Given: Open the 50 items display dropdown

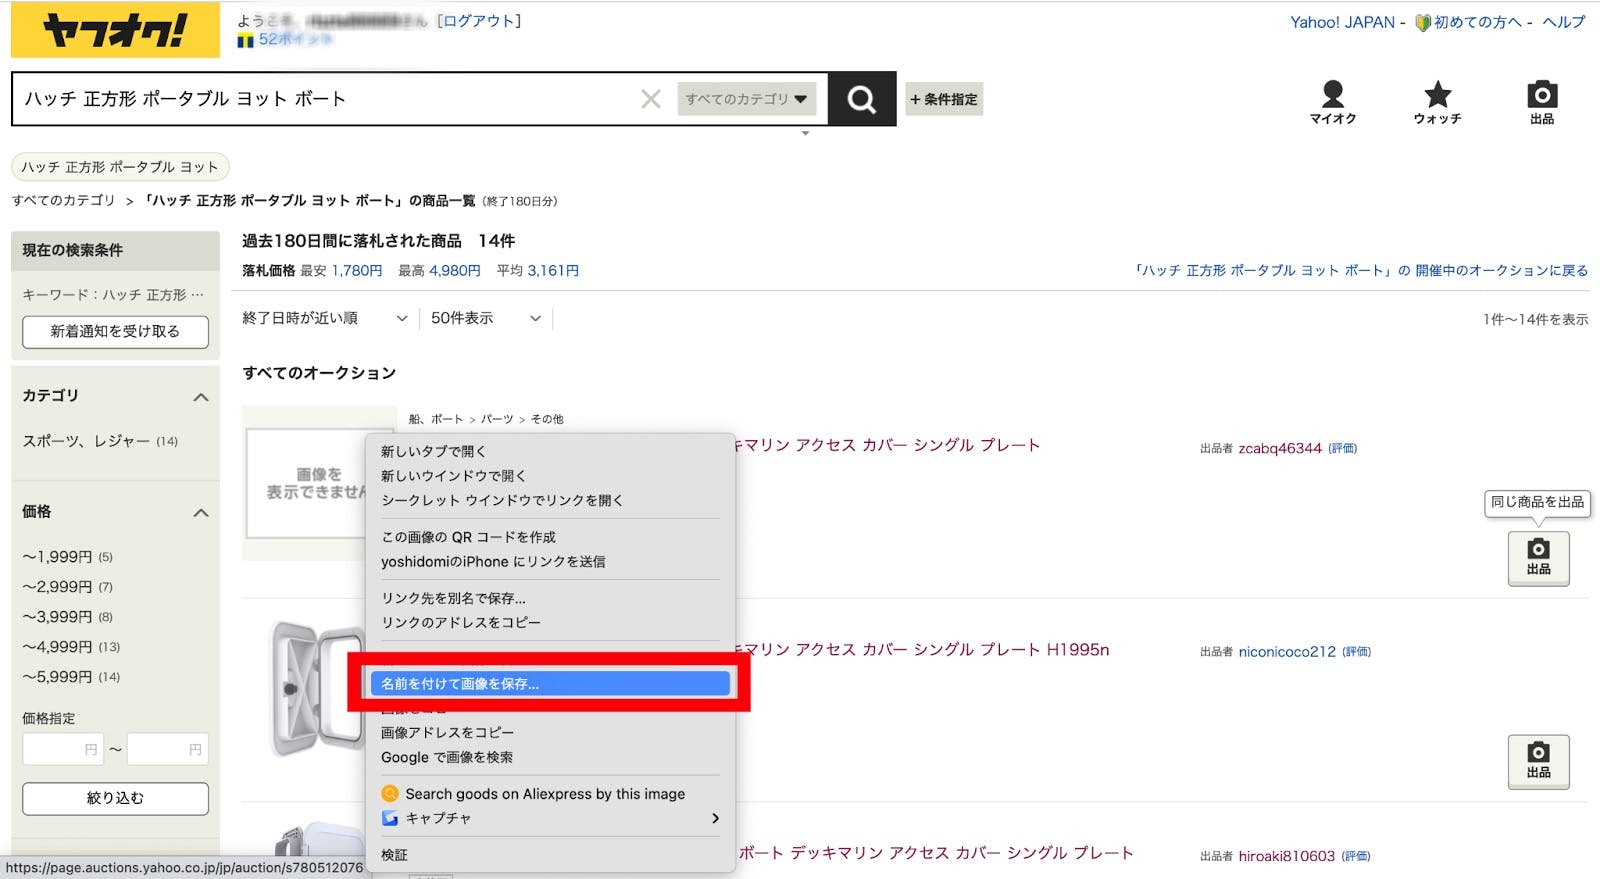Looking at the screenshot, I should click(485, 318).
